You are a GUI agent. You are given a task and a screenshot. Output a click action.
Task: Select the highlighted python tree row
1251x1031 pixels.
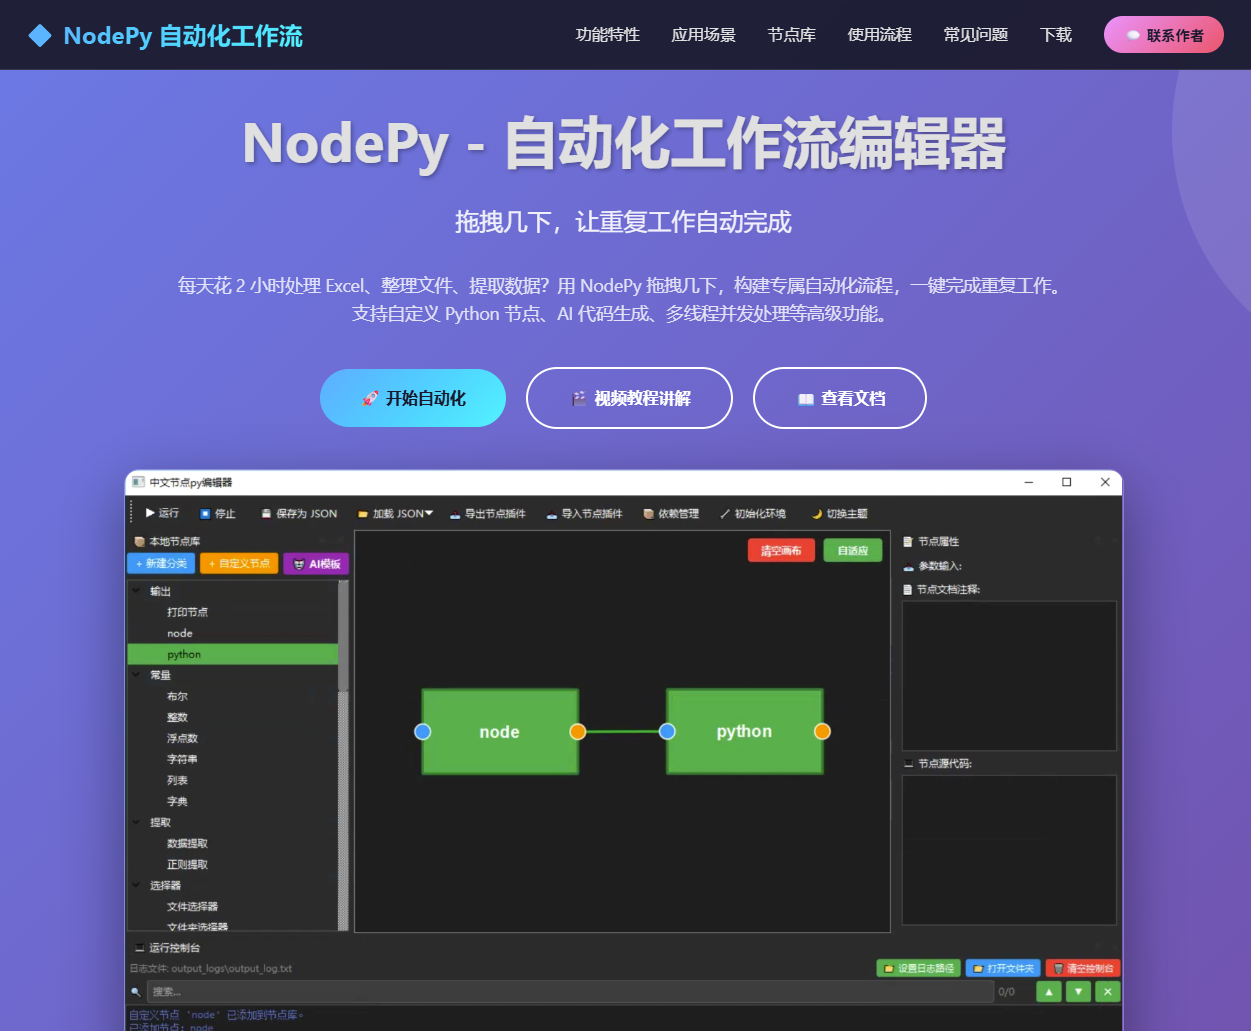[233, 654]
